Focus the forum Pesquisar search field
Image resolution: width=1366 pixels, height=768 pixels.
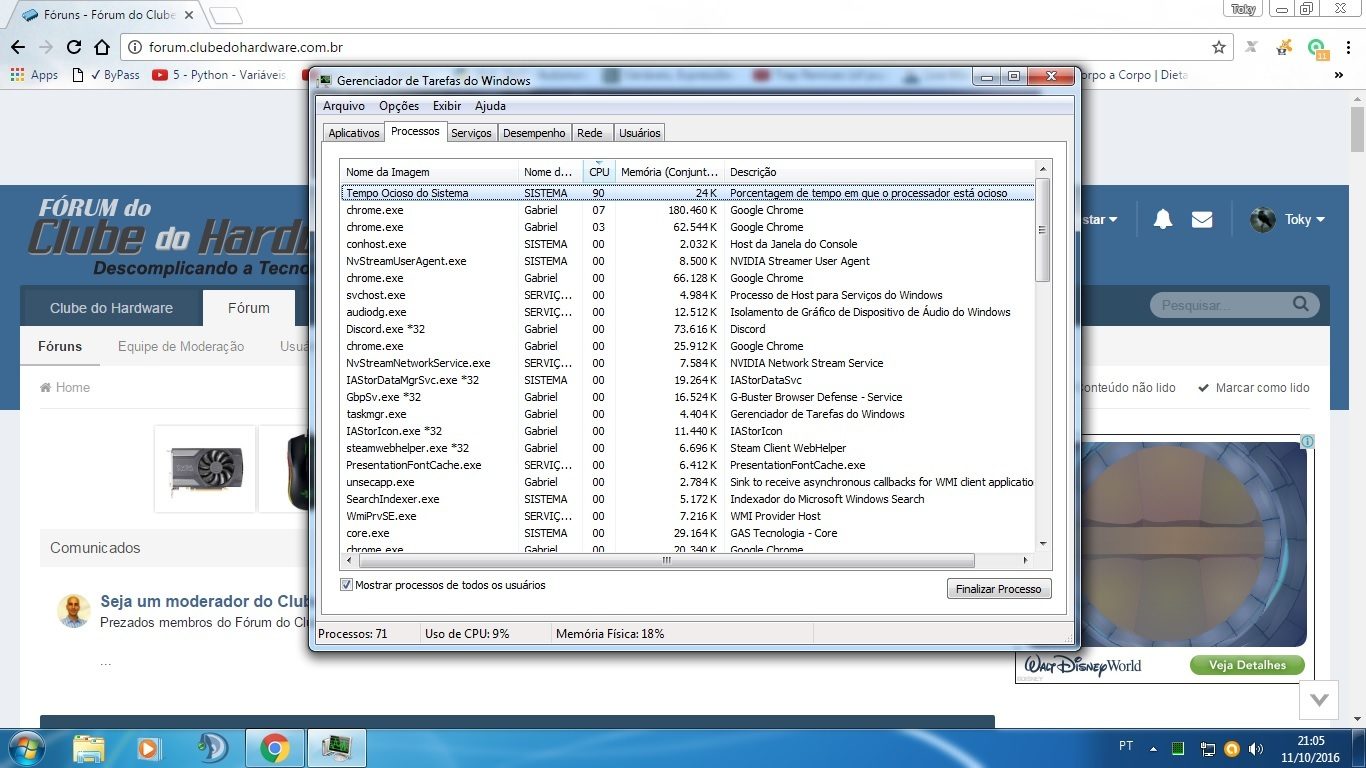tap(1222, 304)
